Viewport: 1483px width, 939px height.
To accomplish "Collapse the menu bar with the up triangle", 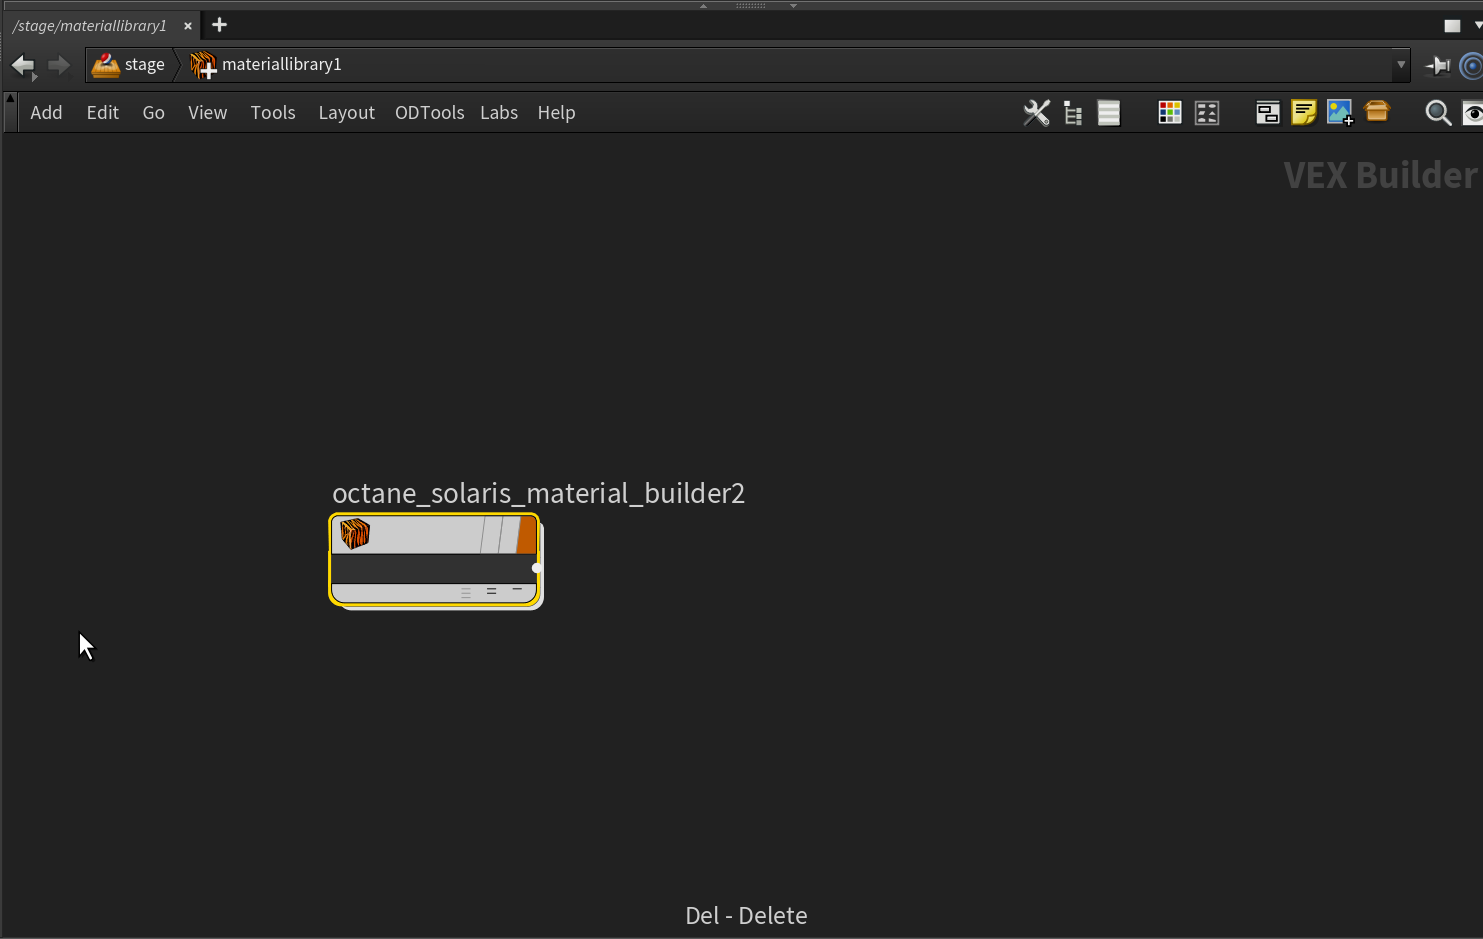I will tap(10, 98).
